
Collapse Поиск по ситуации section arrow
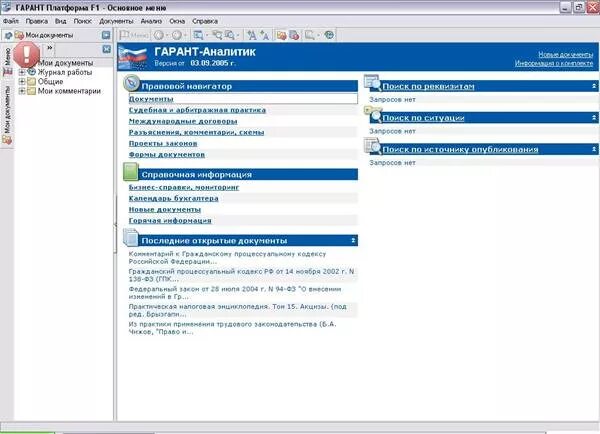tap(594, 117)
